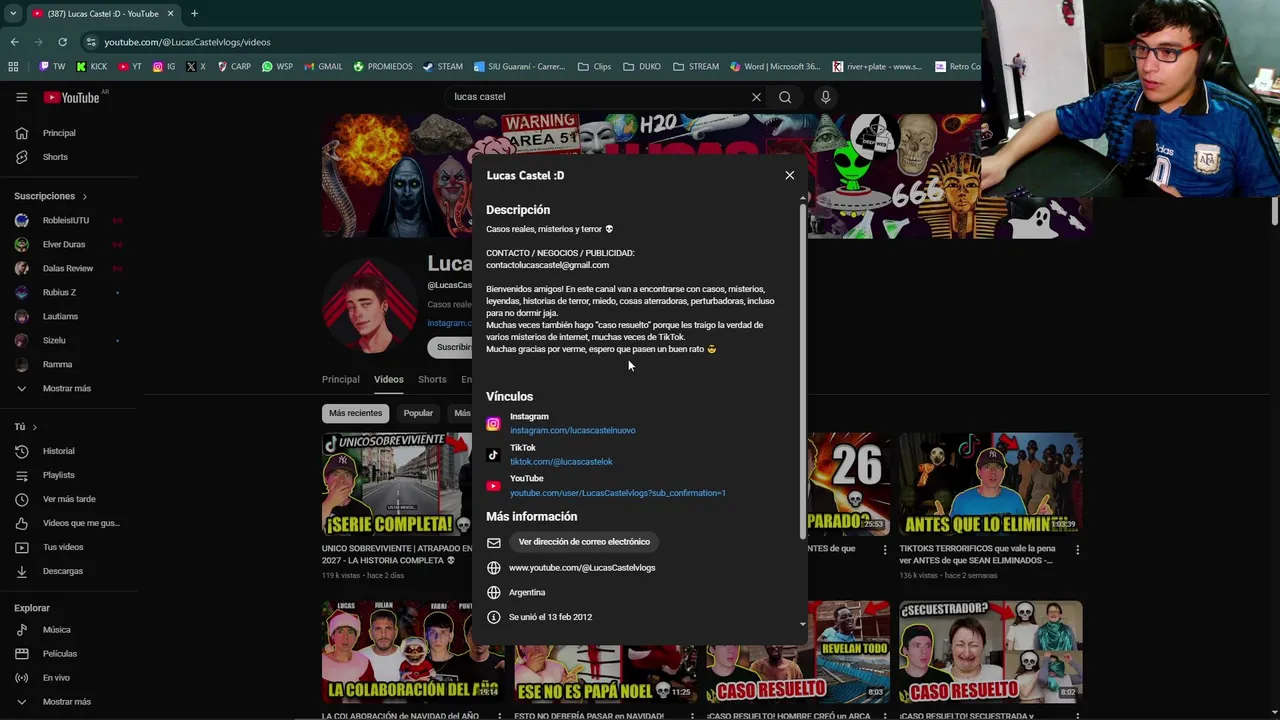Filter videos by Popular

[x=418, y=413]
